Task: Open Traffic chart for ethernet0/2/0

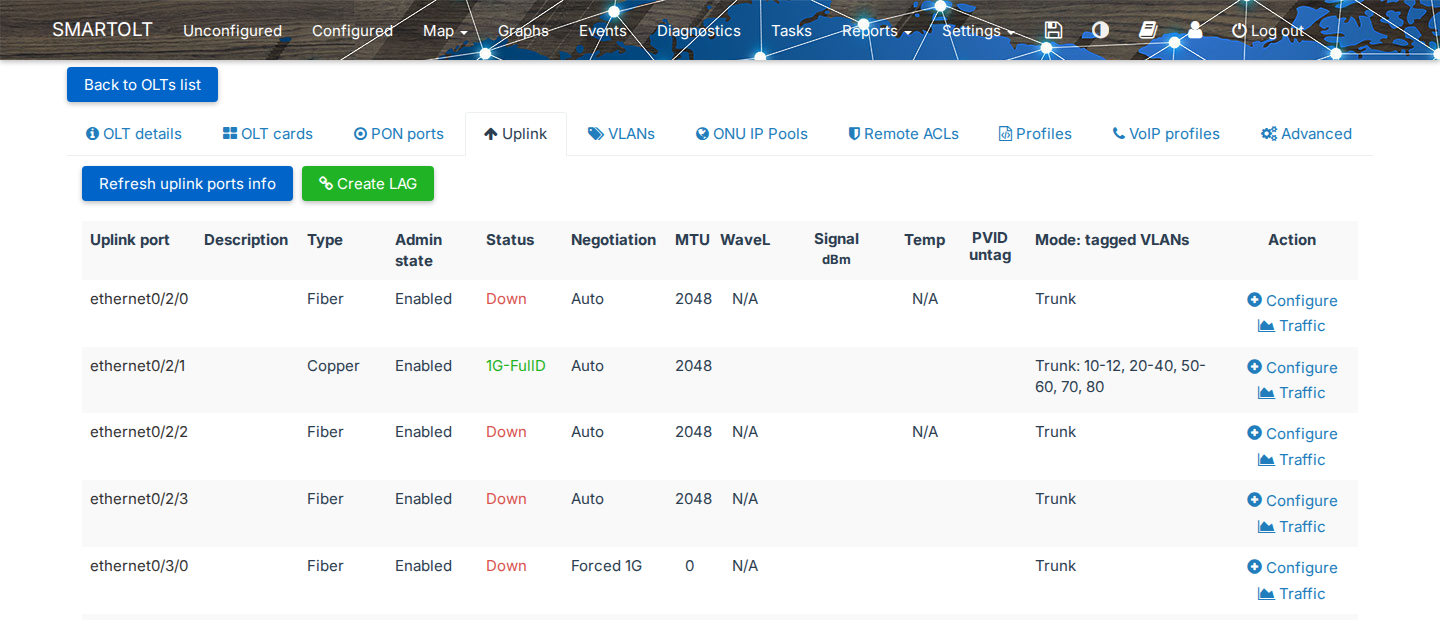Action: click(x=1291, y=326)
